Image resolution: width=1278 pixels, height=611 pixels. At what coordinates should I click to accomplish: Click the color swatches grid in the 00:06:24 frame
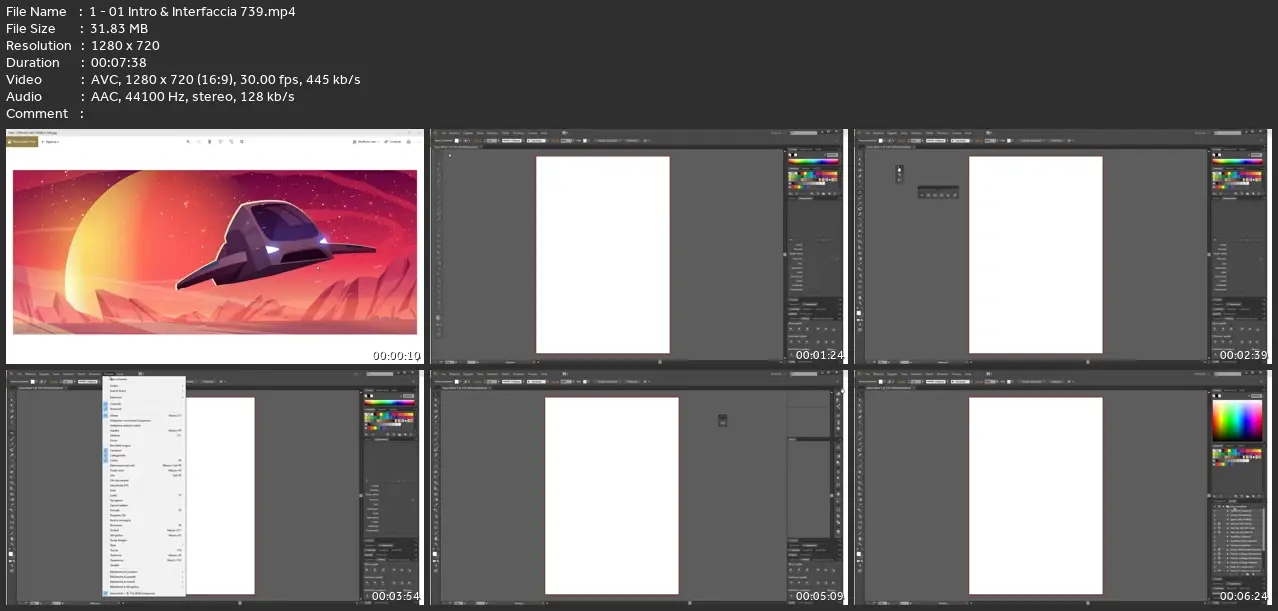pos(1237,458)
